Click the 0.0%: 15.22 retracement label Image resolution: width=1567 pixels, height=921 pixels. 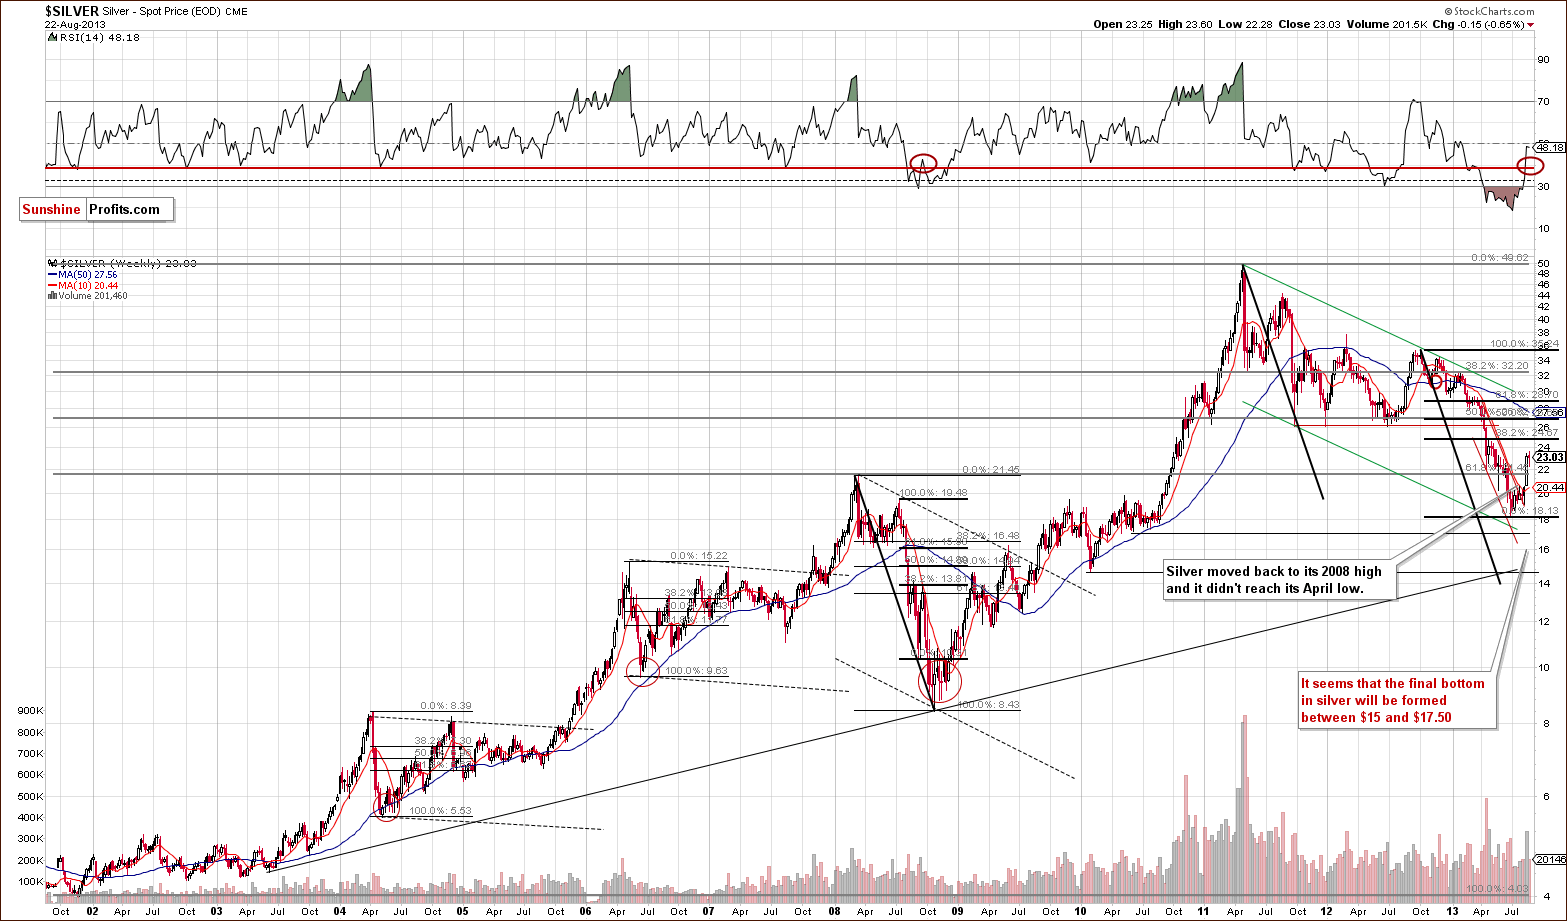[699, 556]
